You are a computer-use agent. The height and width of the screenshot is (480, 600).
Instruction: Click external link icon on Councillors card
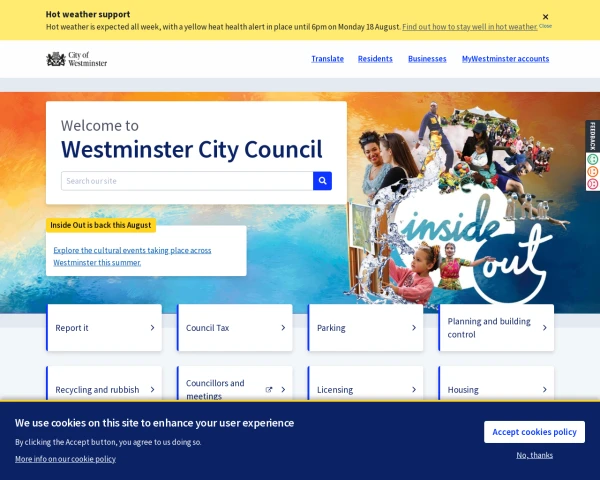[269, 390]
